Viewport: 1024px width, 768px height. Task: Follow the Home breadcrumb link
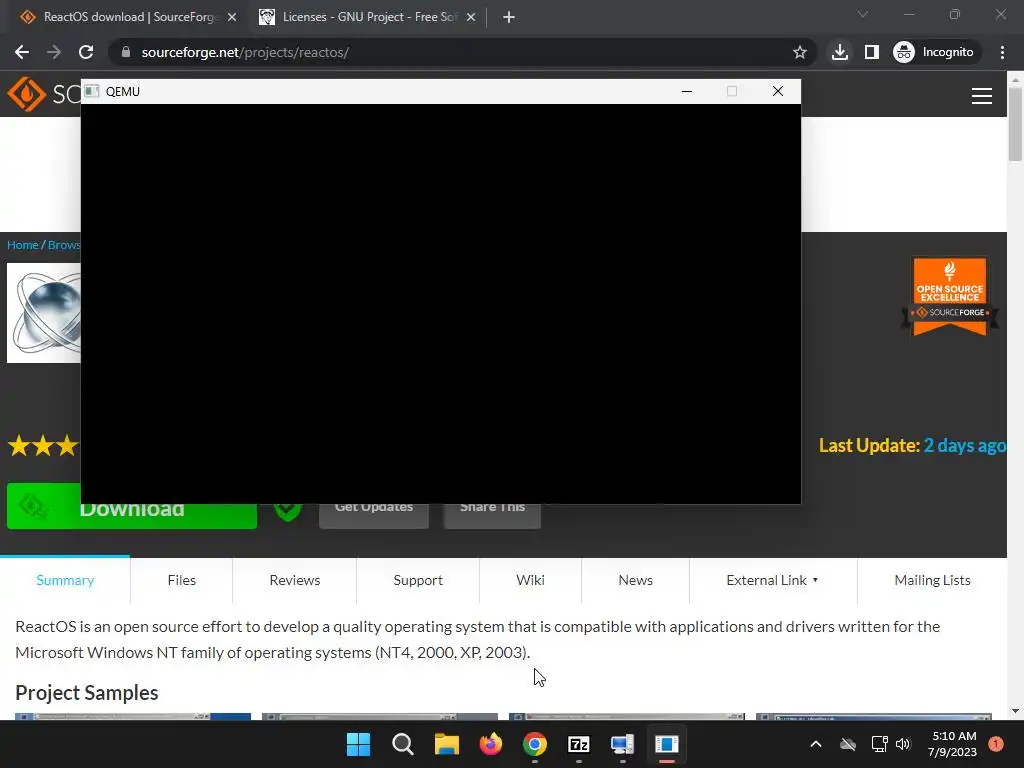[23, 245]
